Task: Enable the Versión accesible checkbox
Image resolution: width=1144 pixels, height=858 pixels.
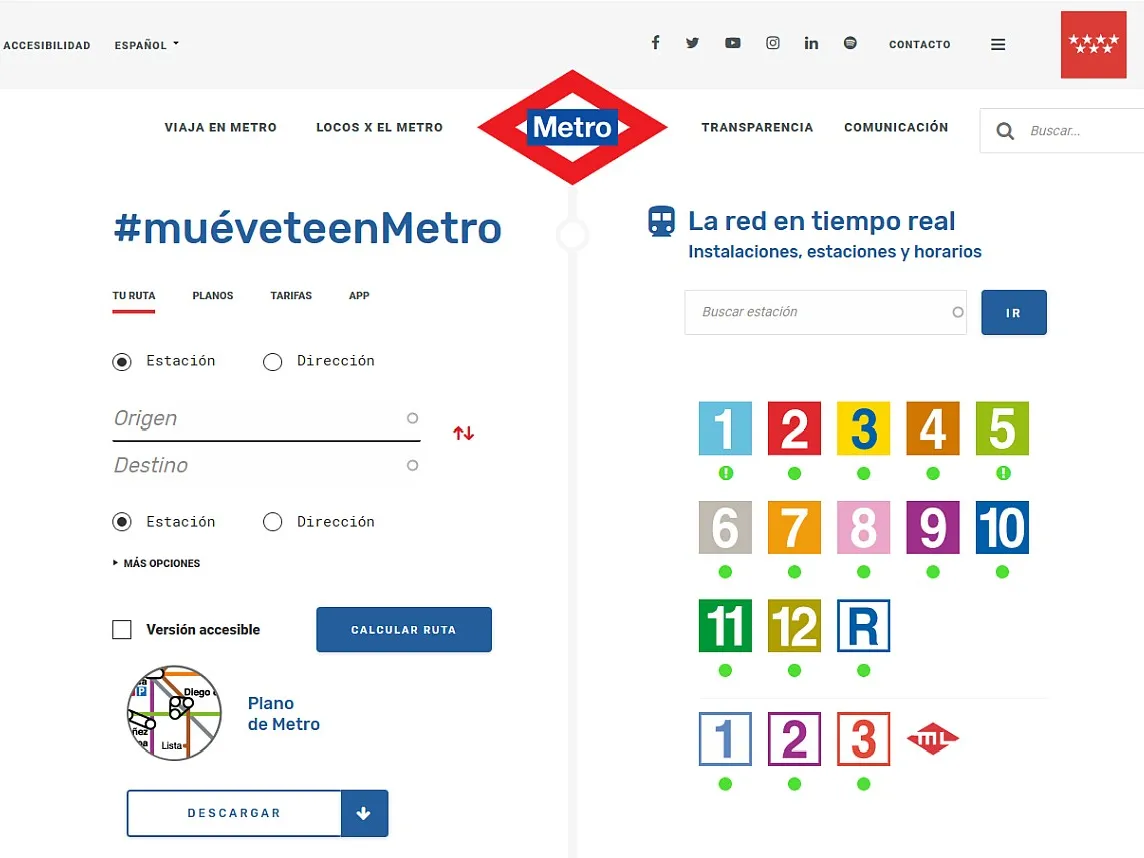Action: 122,630
